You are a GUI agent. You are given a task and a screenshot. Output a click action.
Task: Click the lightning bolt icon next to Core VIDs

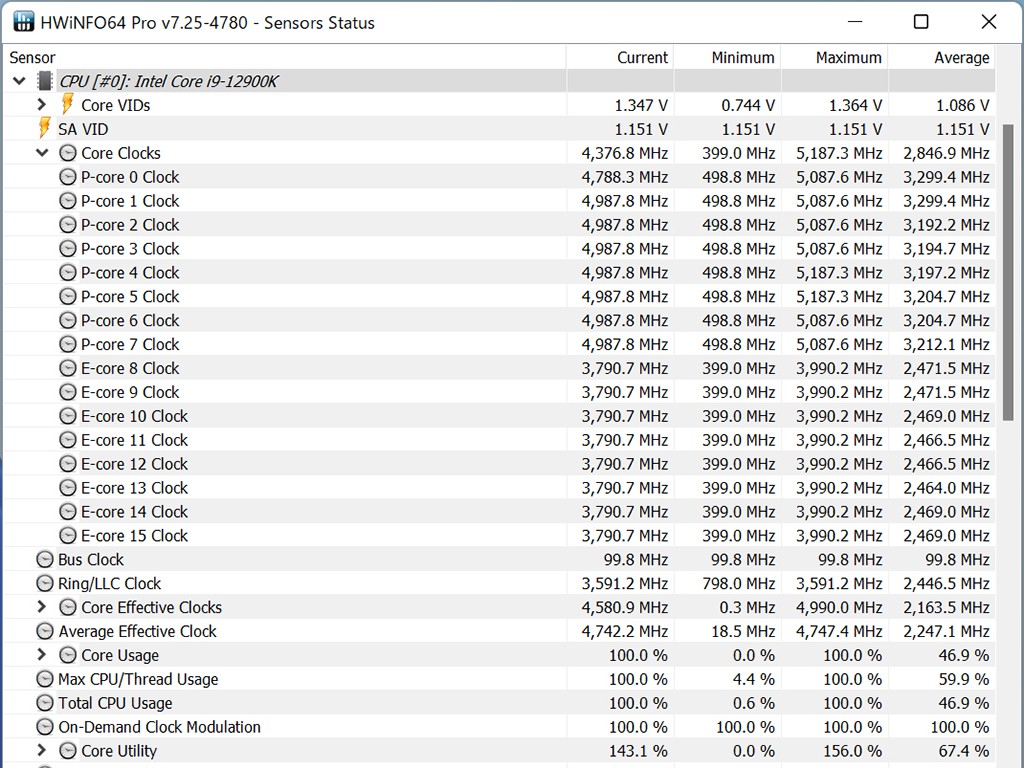(67, 105)
